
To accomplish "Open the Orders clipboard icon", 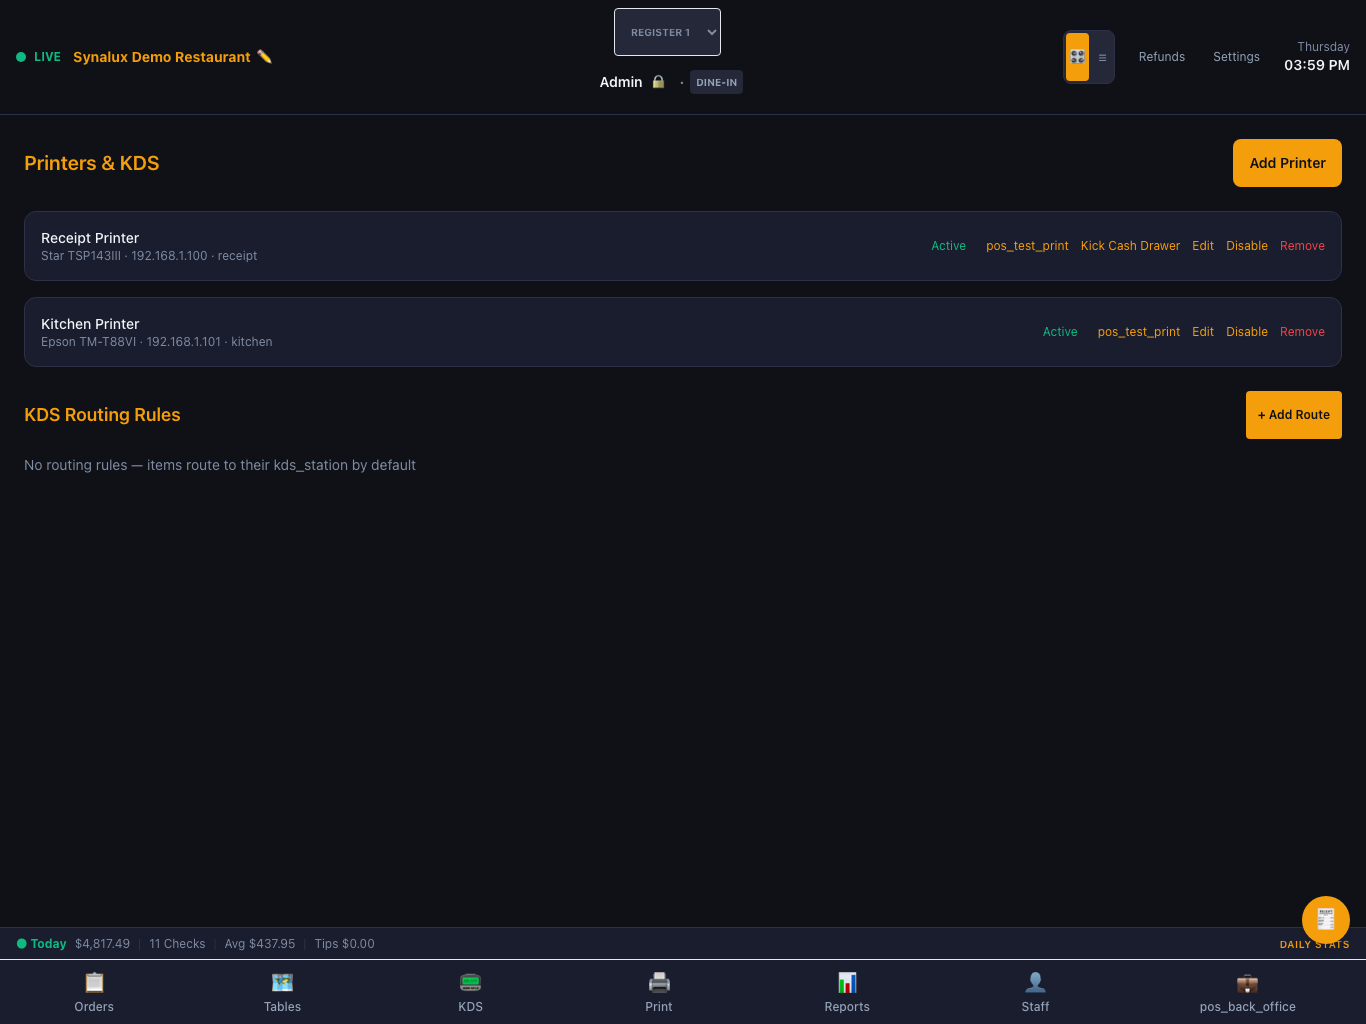I will [94, 982].
